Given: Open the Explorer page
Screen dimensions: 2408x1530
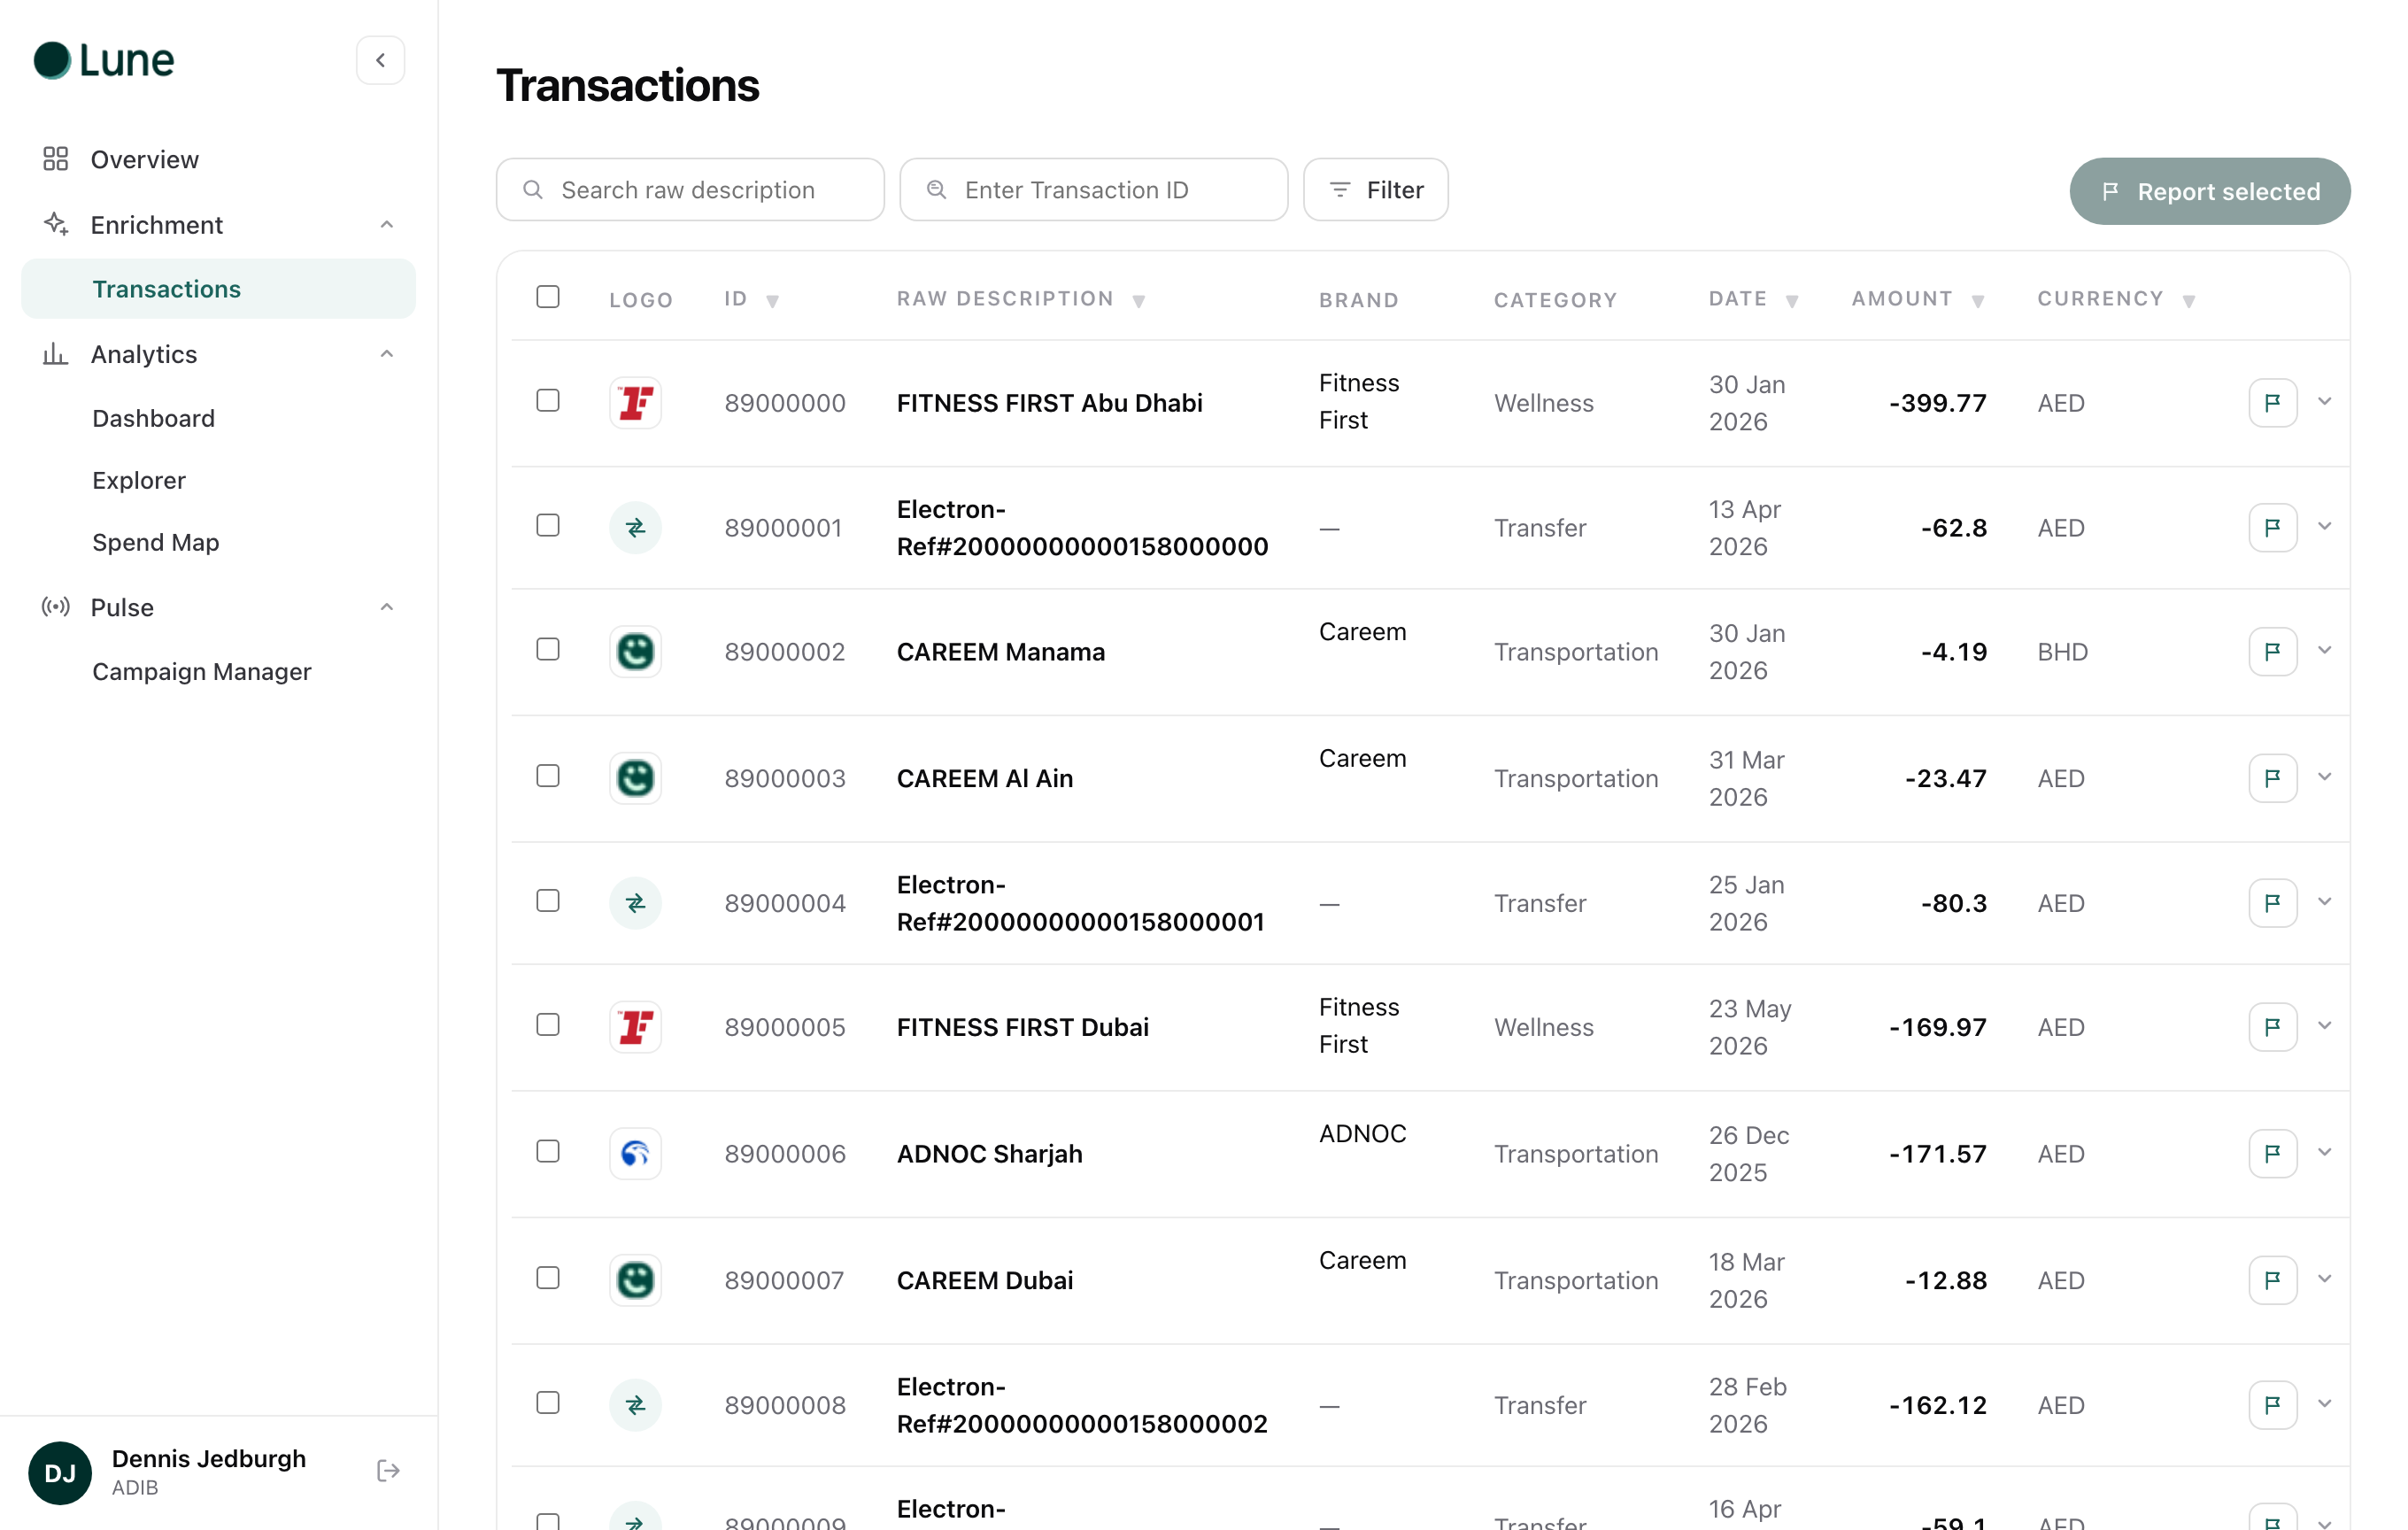Looking at the screenshot, I should (x=139, y=480).
